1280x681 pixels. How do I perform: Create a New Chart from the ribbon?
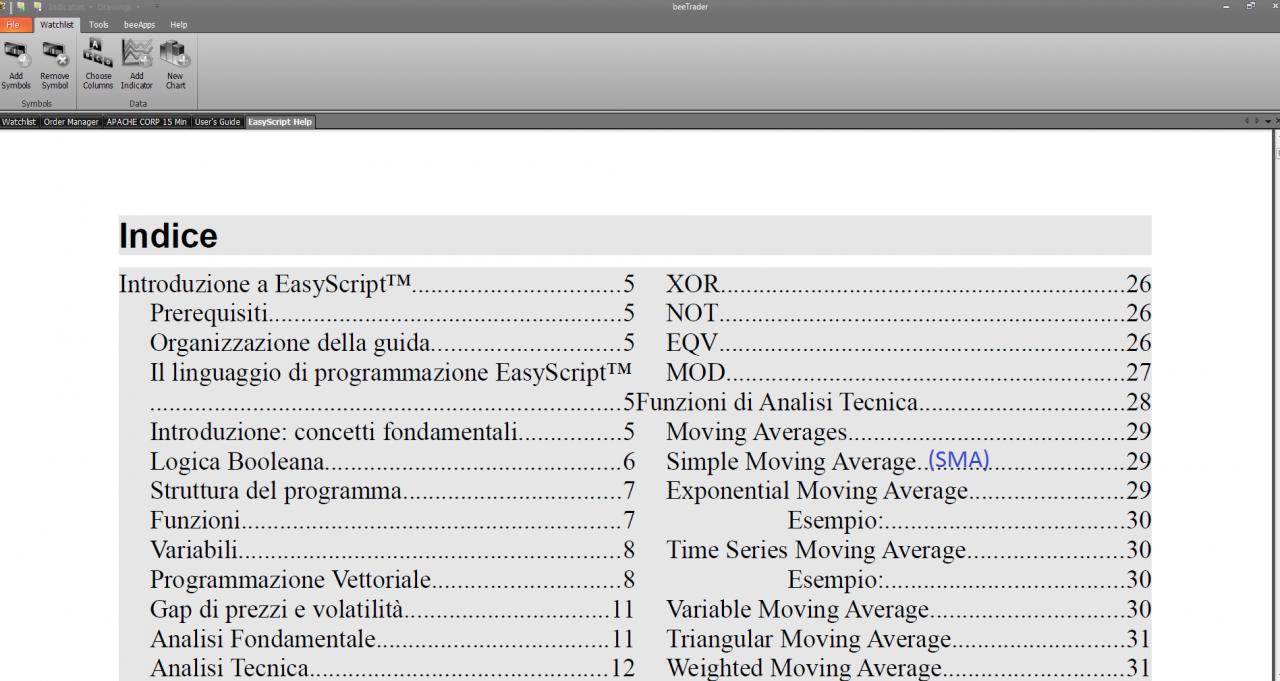click(175, 66)
